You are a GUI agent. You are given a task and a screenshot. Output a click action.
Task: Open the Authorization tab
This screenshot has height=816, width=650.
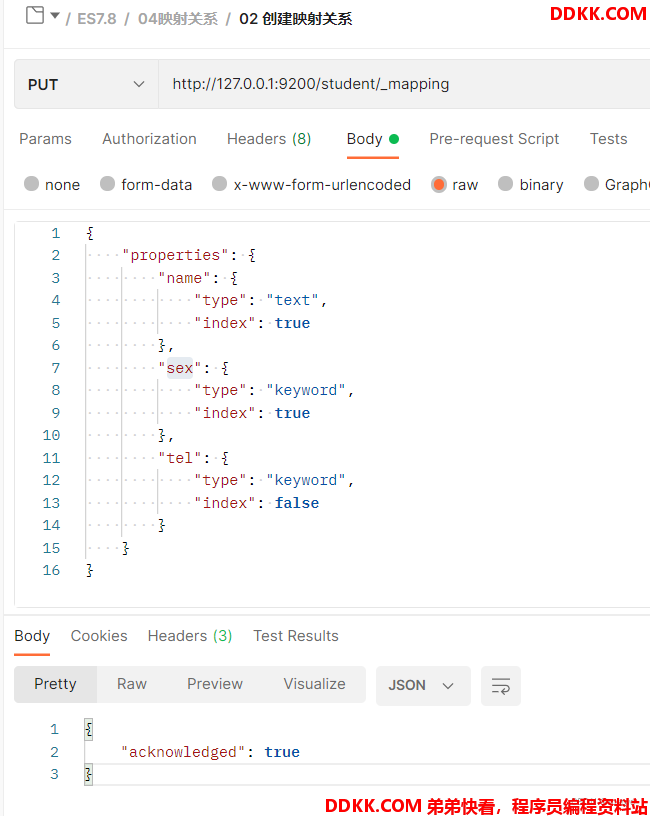(149, 139)
